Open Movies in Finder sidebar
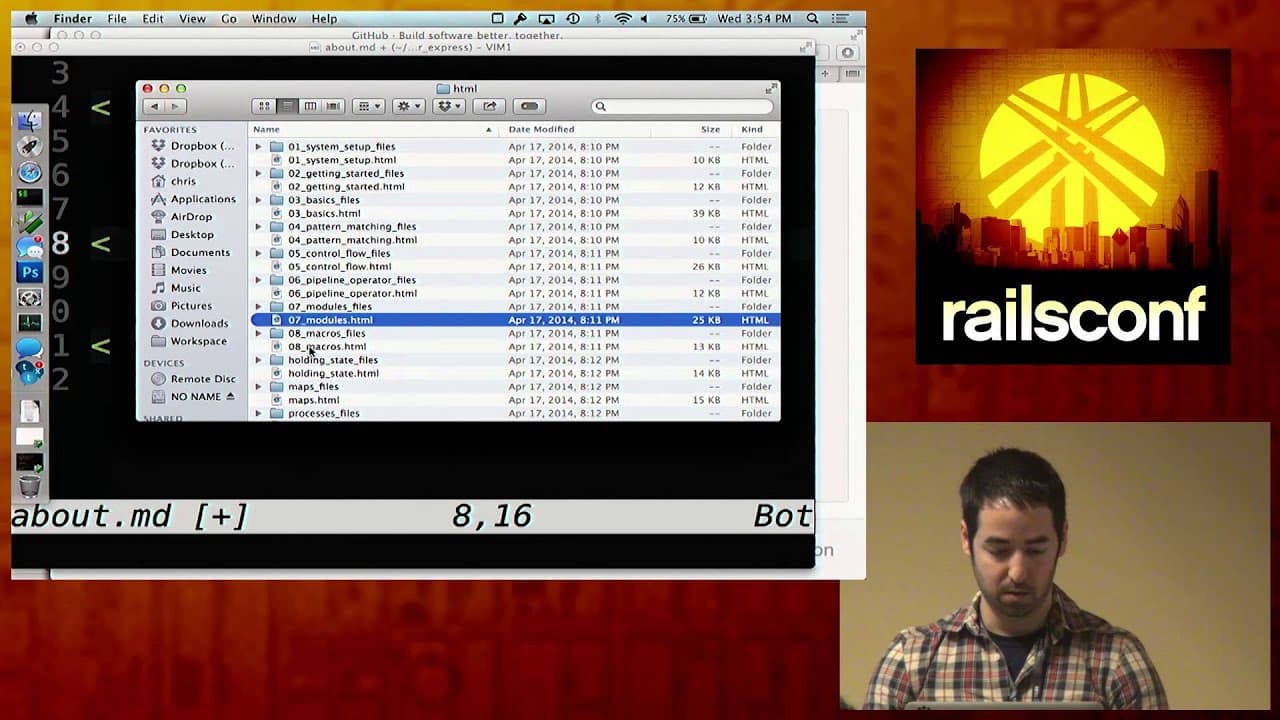The width and height of the screenshot is (1280, 720). (180, 270)
